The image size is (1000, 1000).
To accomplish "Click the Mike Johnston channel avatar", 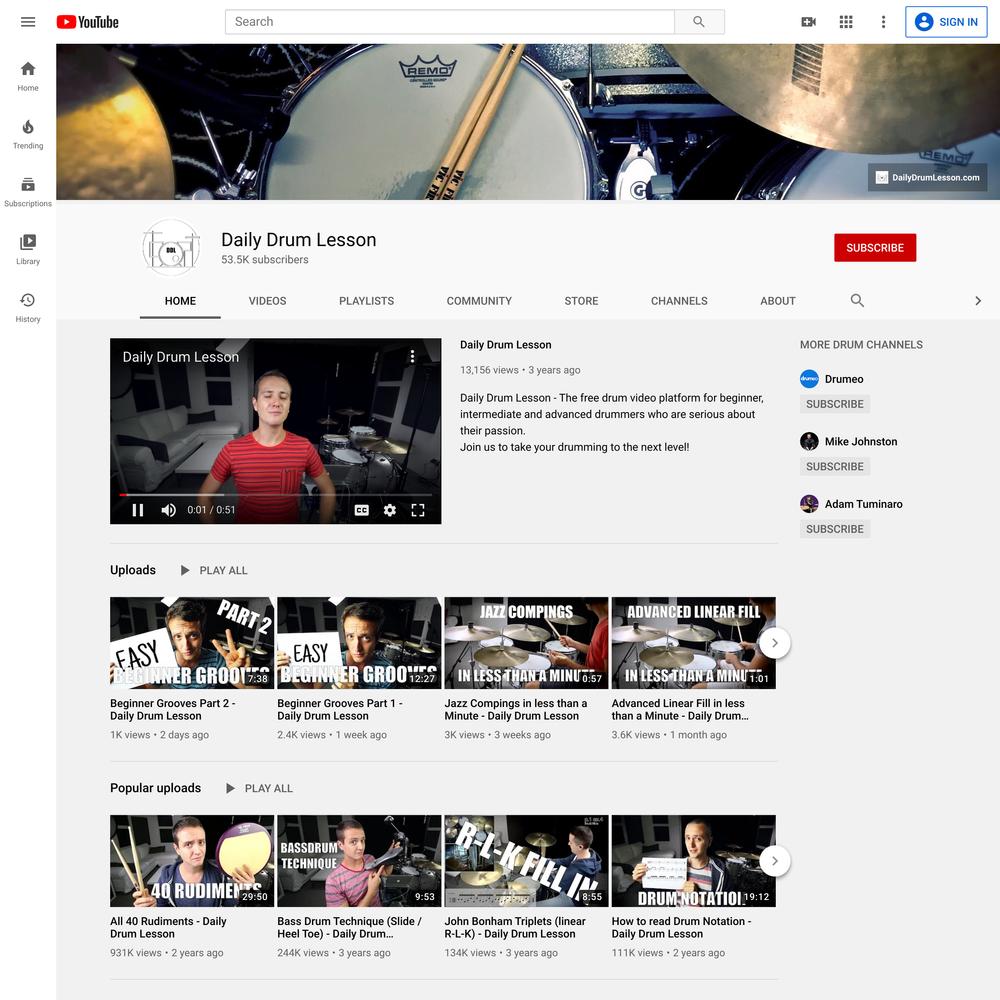I will [809, 441].
